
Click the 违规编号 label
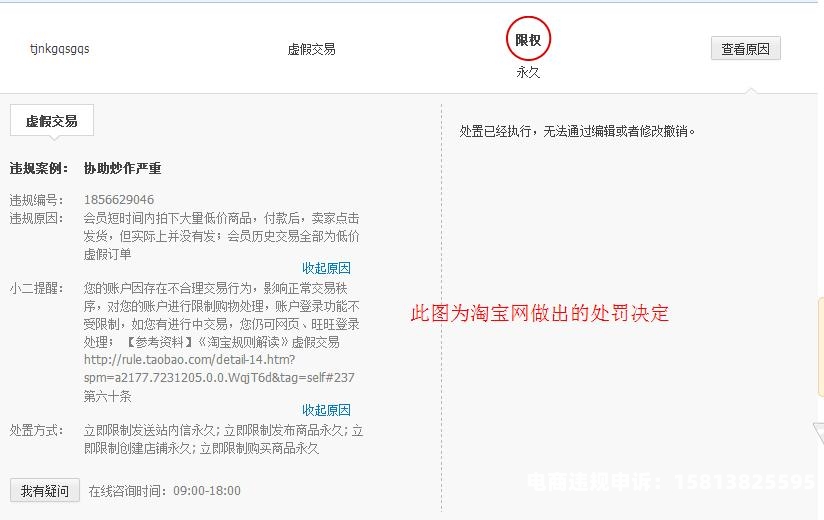36,200
